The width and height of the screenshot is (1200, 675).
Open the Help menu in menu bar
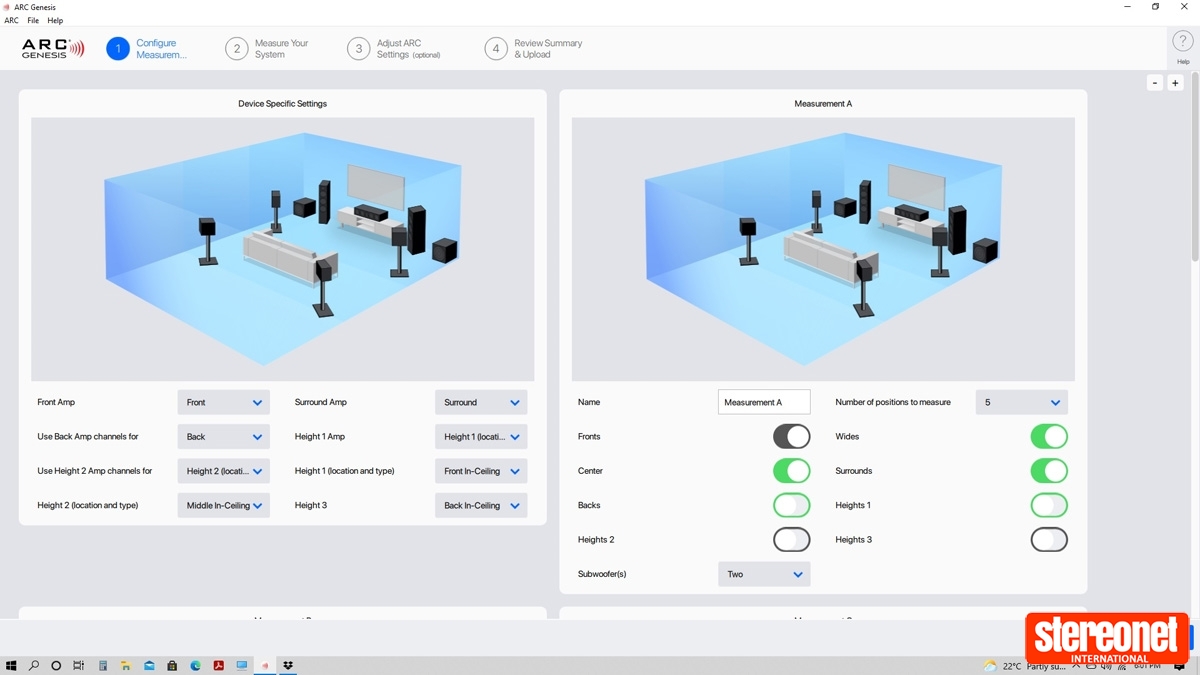[x=55, y=20]
